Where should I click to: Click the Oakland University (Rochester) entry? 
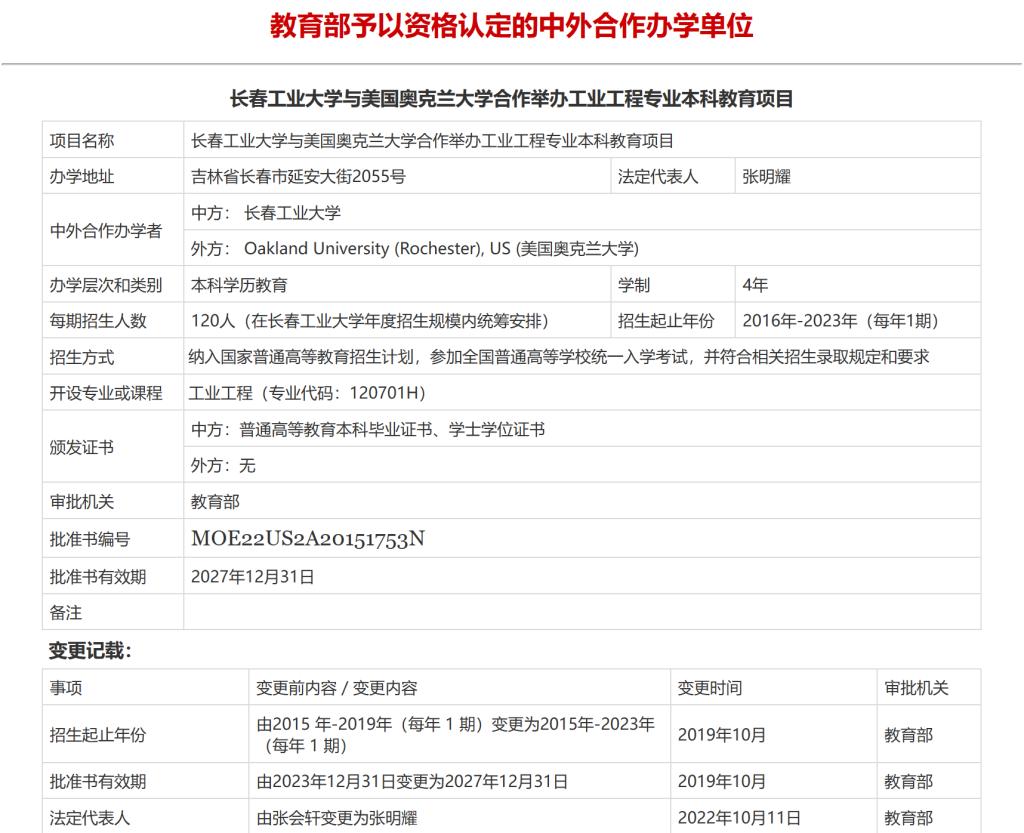tap(415, 249)
